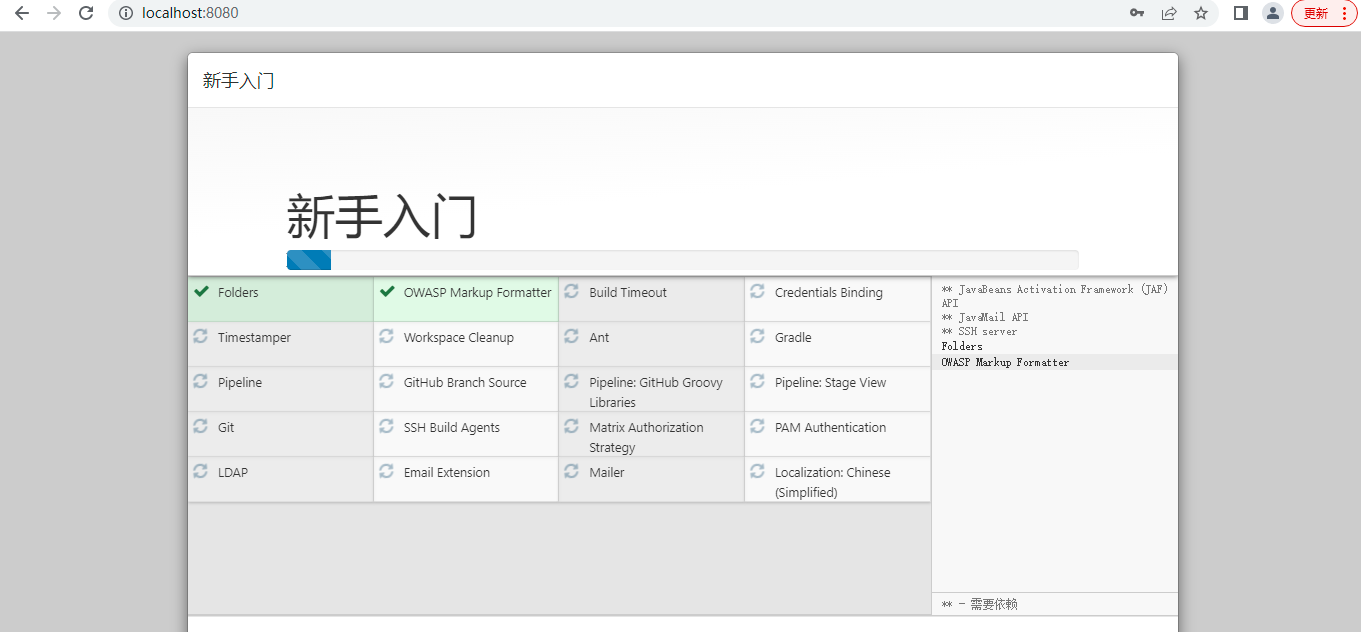Click the sync icon beside Build Timeout
This screenshot has width=1361, height=632.
point(571,291)
